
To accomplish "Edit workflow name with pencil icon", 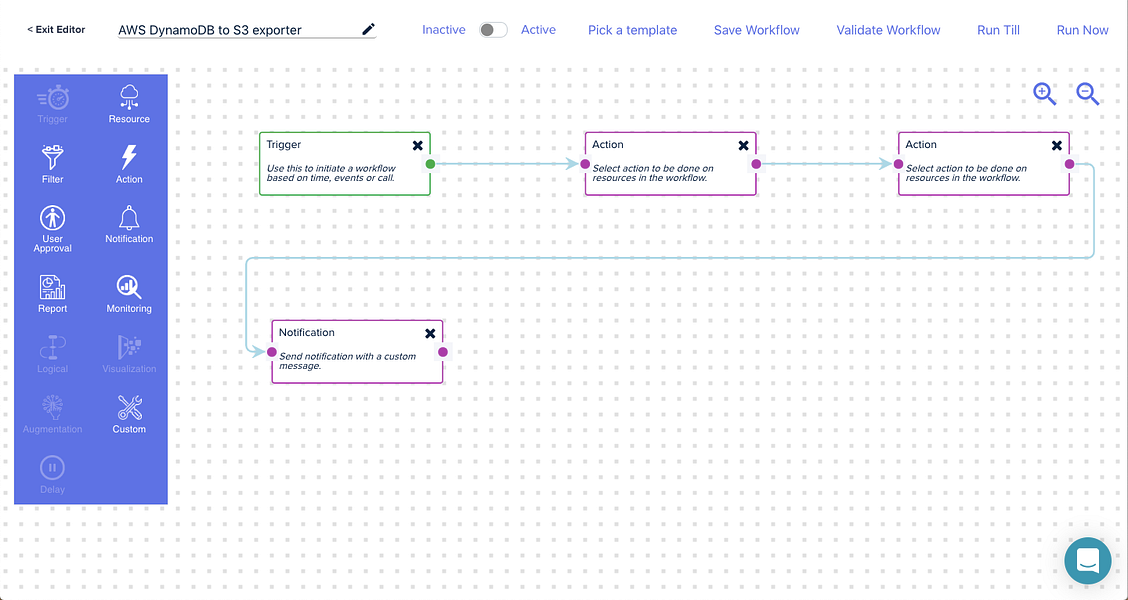I will 368,29.
